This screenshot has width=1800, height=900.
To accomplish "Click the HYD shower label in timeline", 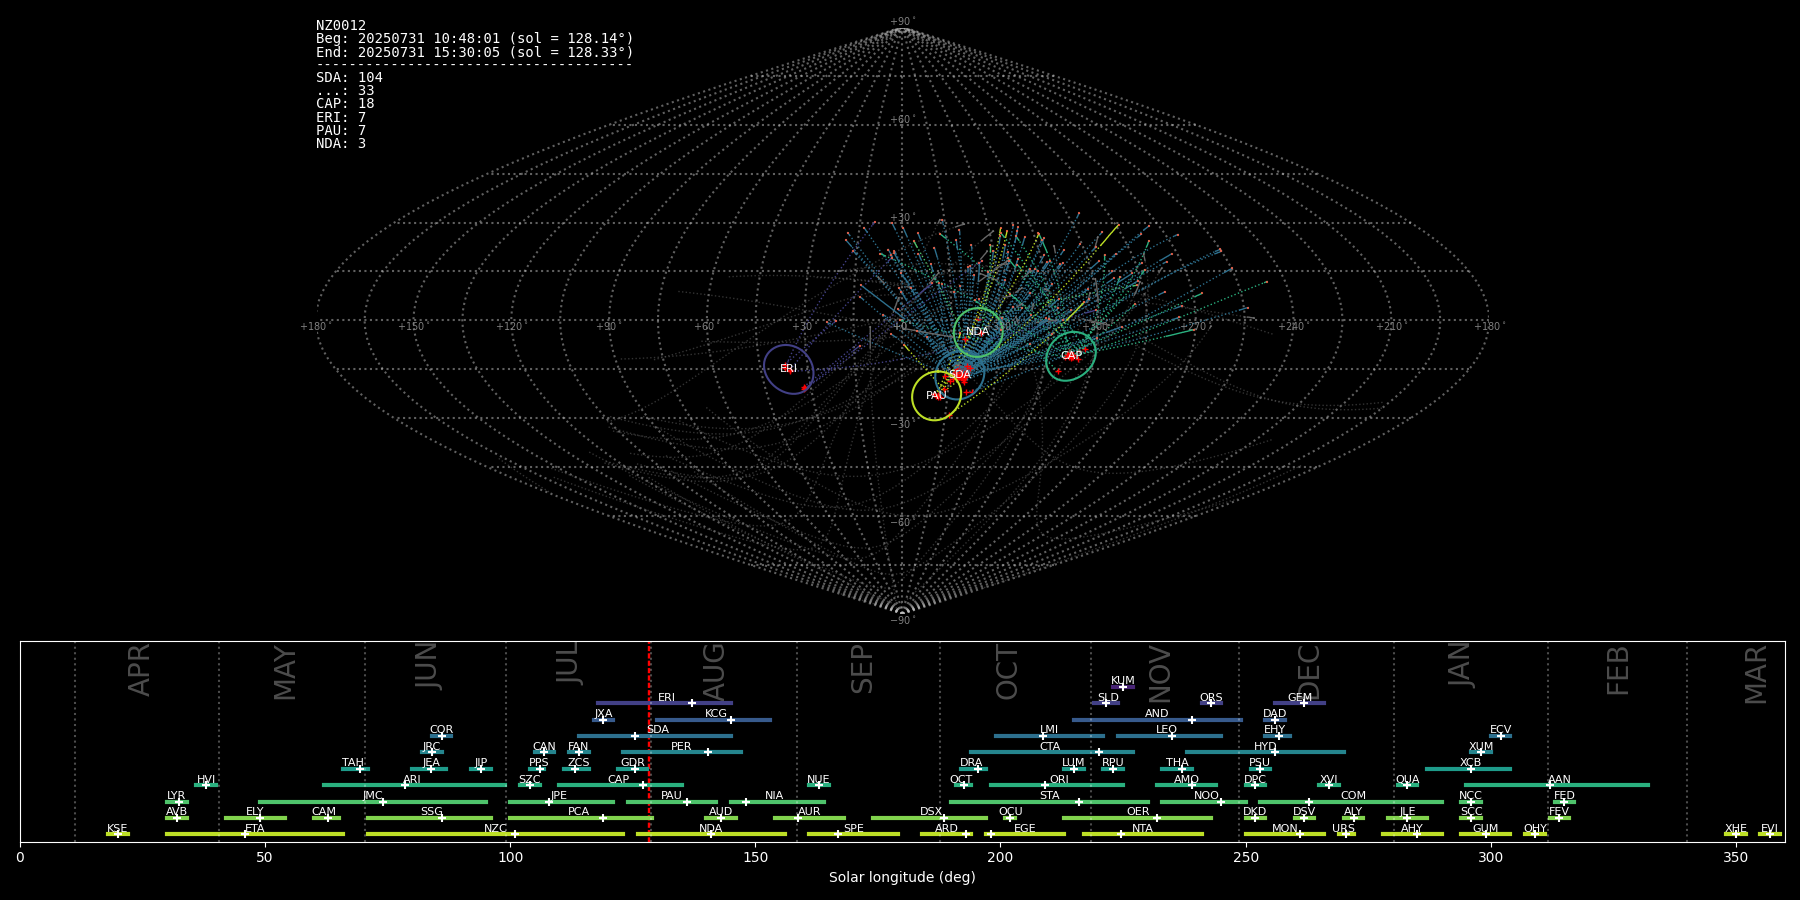I will pyautogui.click(x=1265, y=747).
